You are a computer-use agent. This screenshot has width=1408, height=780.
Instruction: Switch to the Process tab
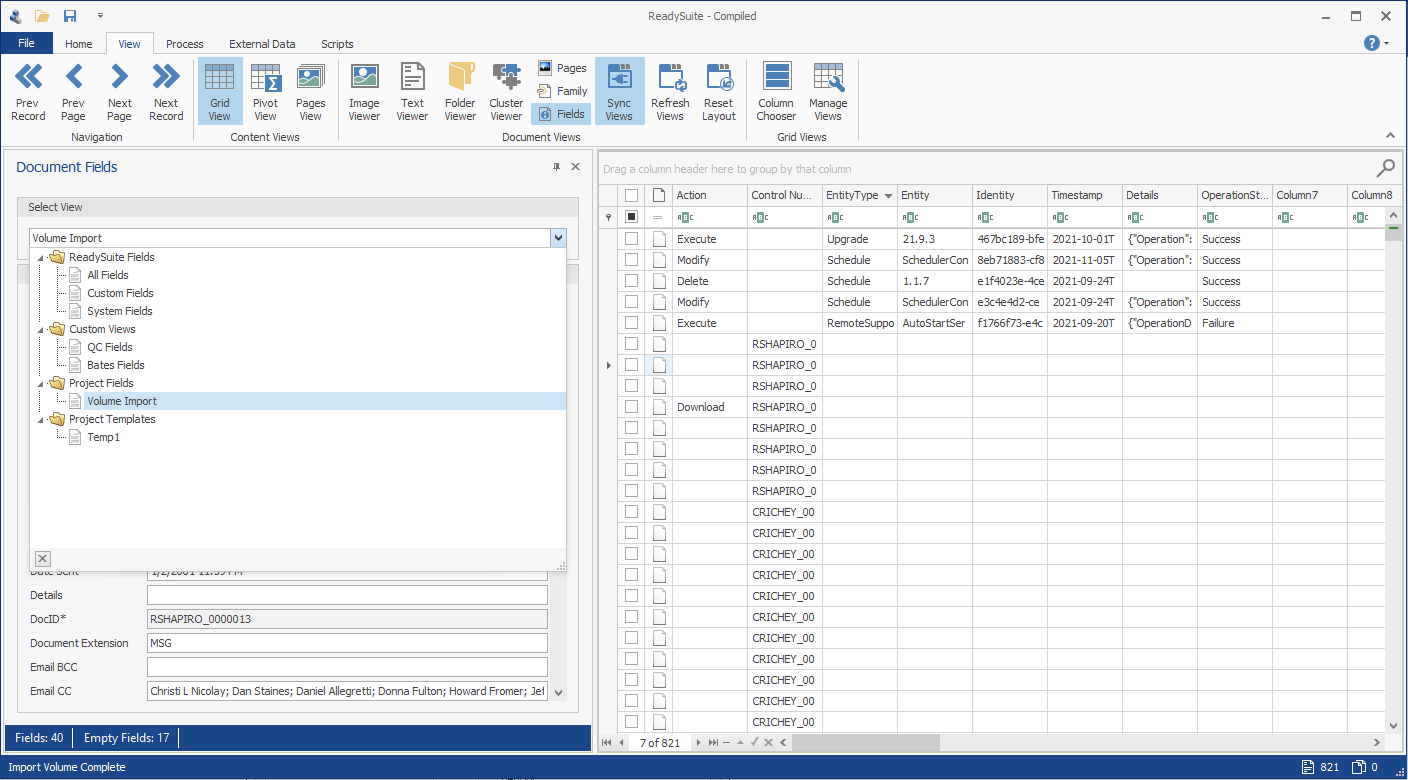185,44
